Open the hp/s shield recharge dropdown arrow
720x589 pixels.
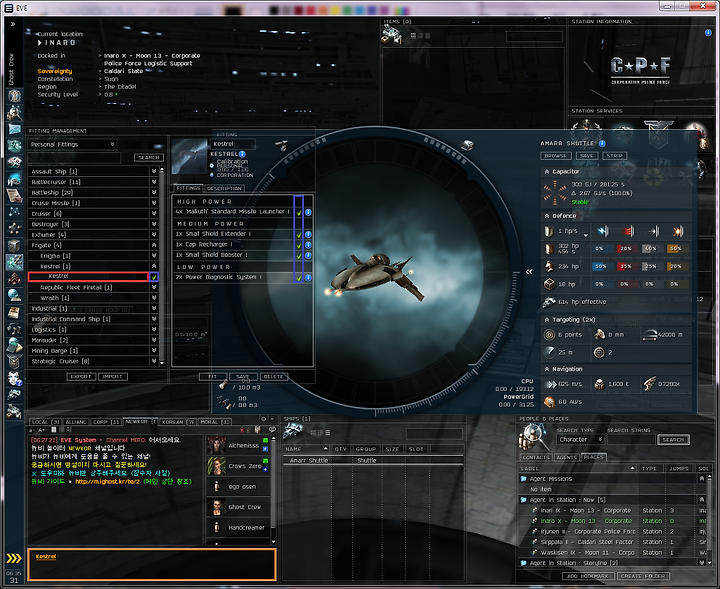[x=586, y=235]
